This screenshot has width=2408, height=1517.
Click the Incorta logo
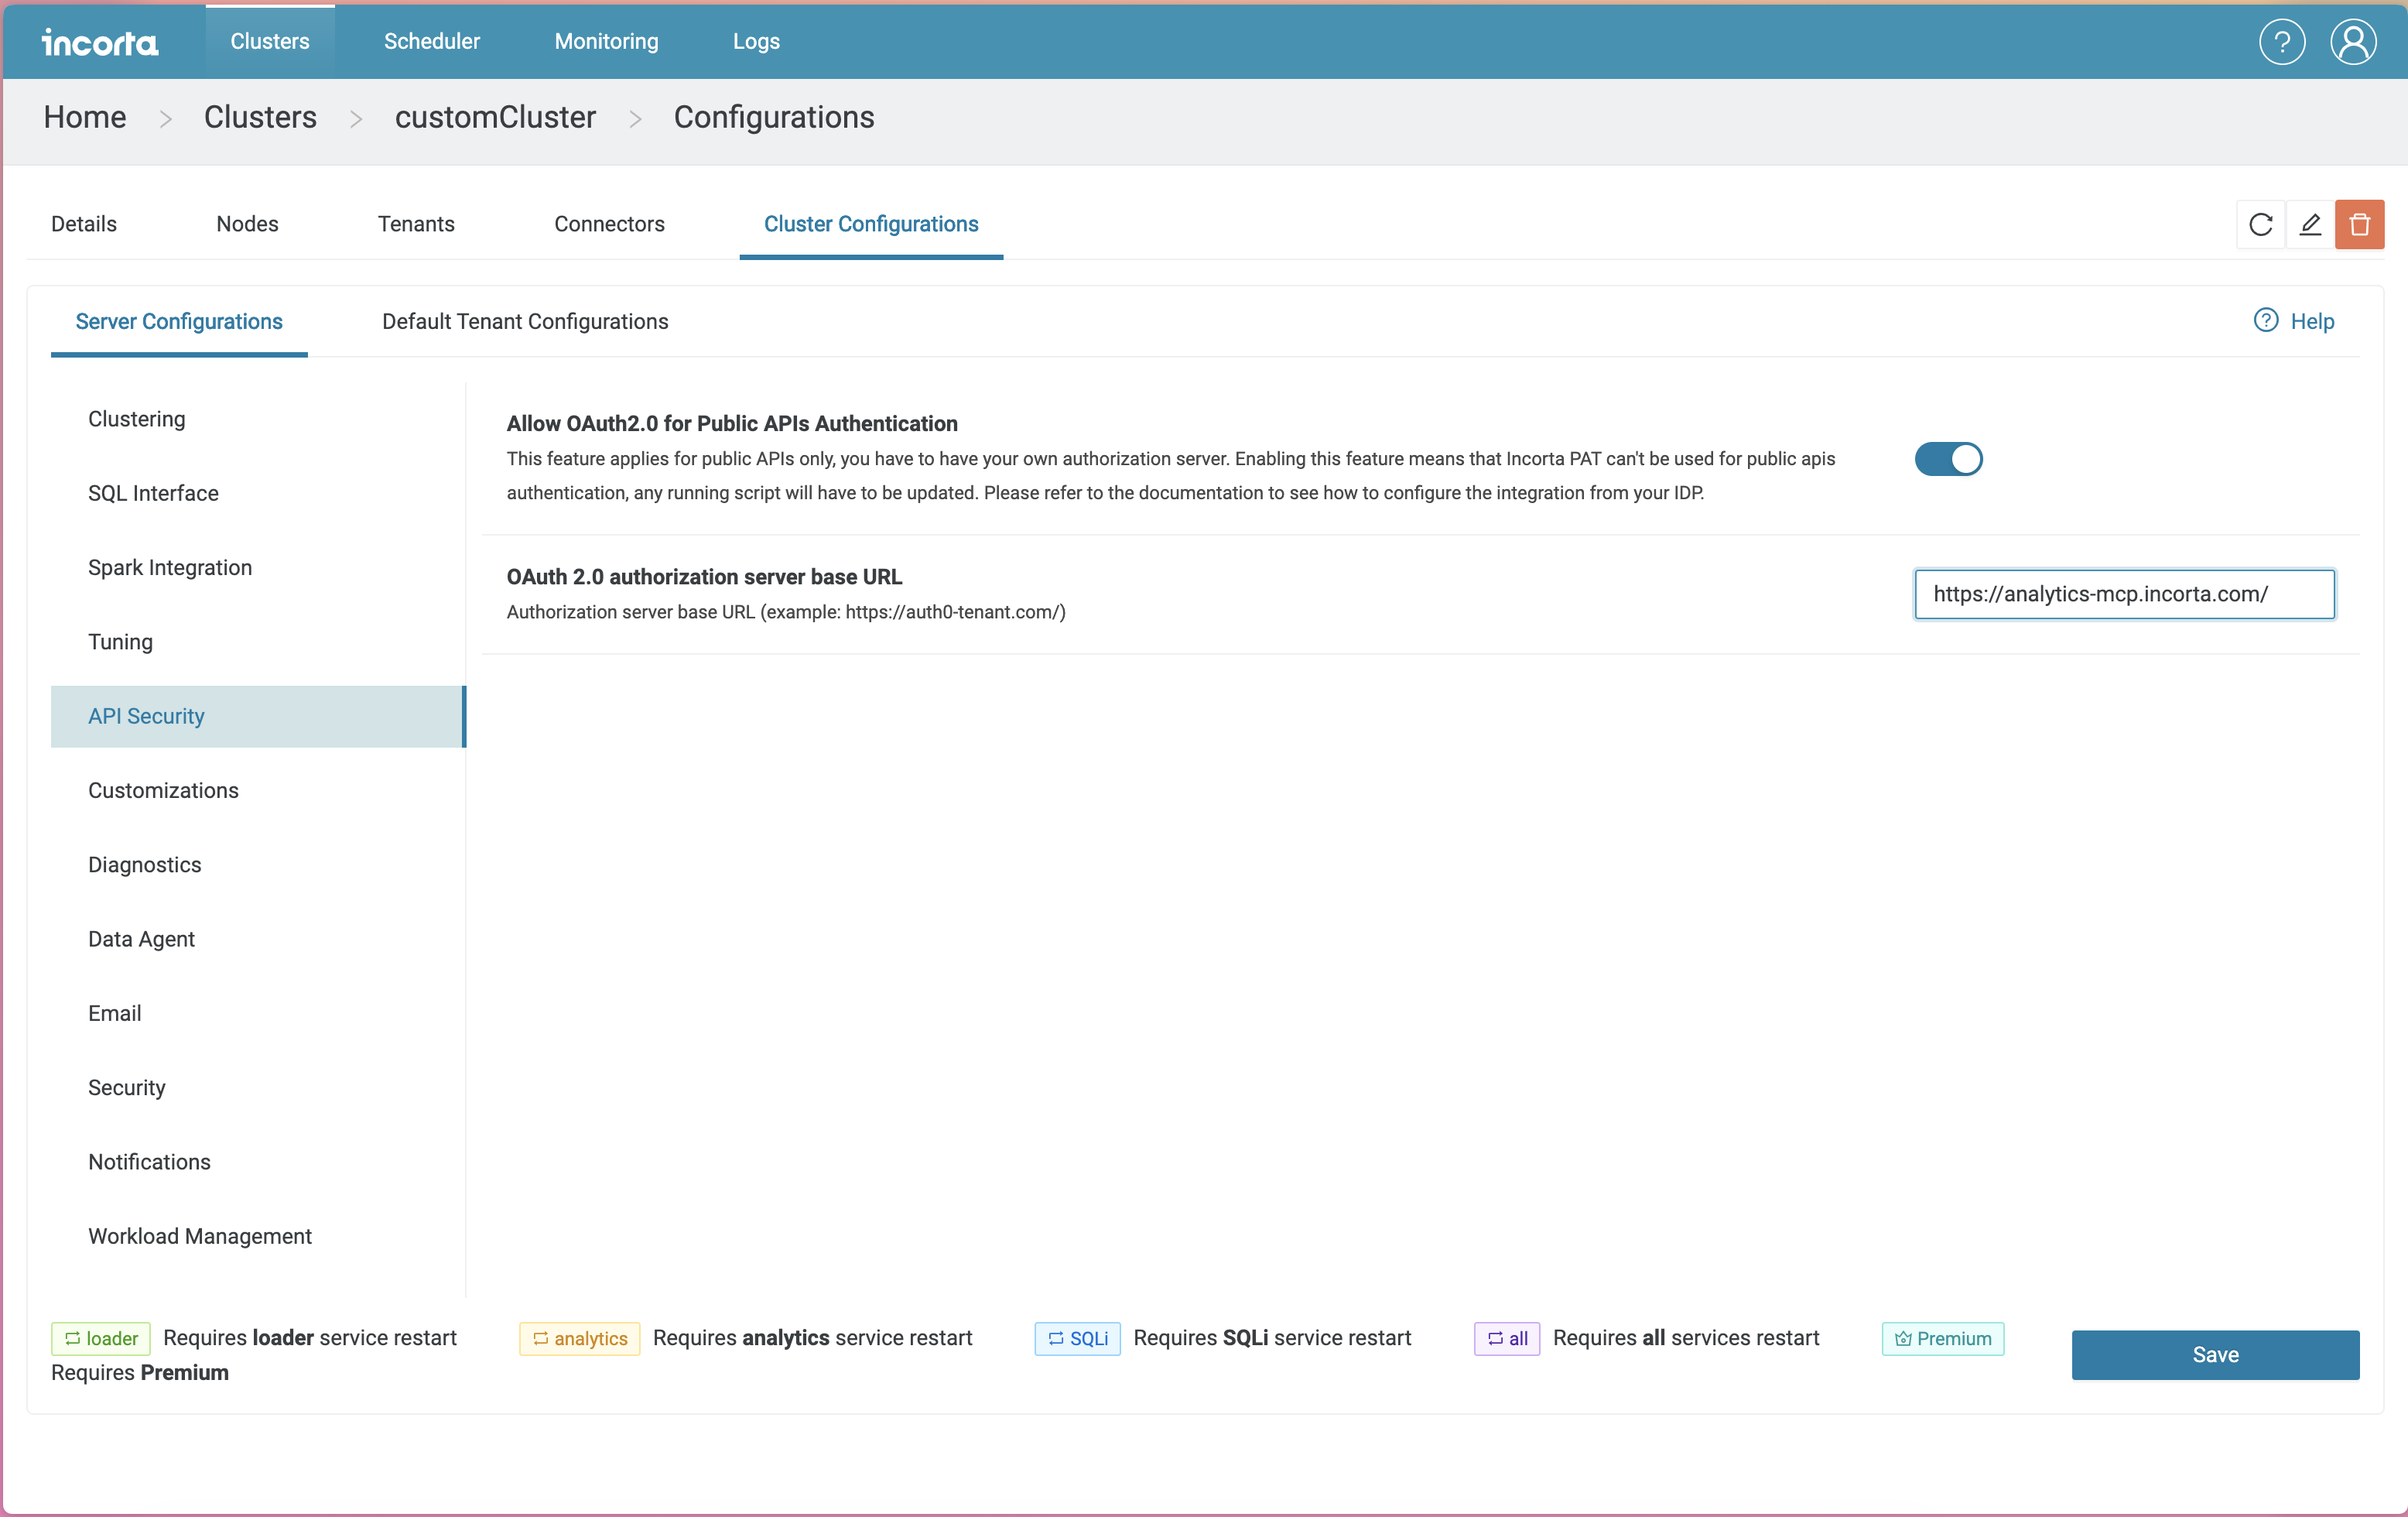(x=99, y=41)
